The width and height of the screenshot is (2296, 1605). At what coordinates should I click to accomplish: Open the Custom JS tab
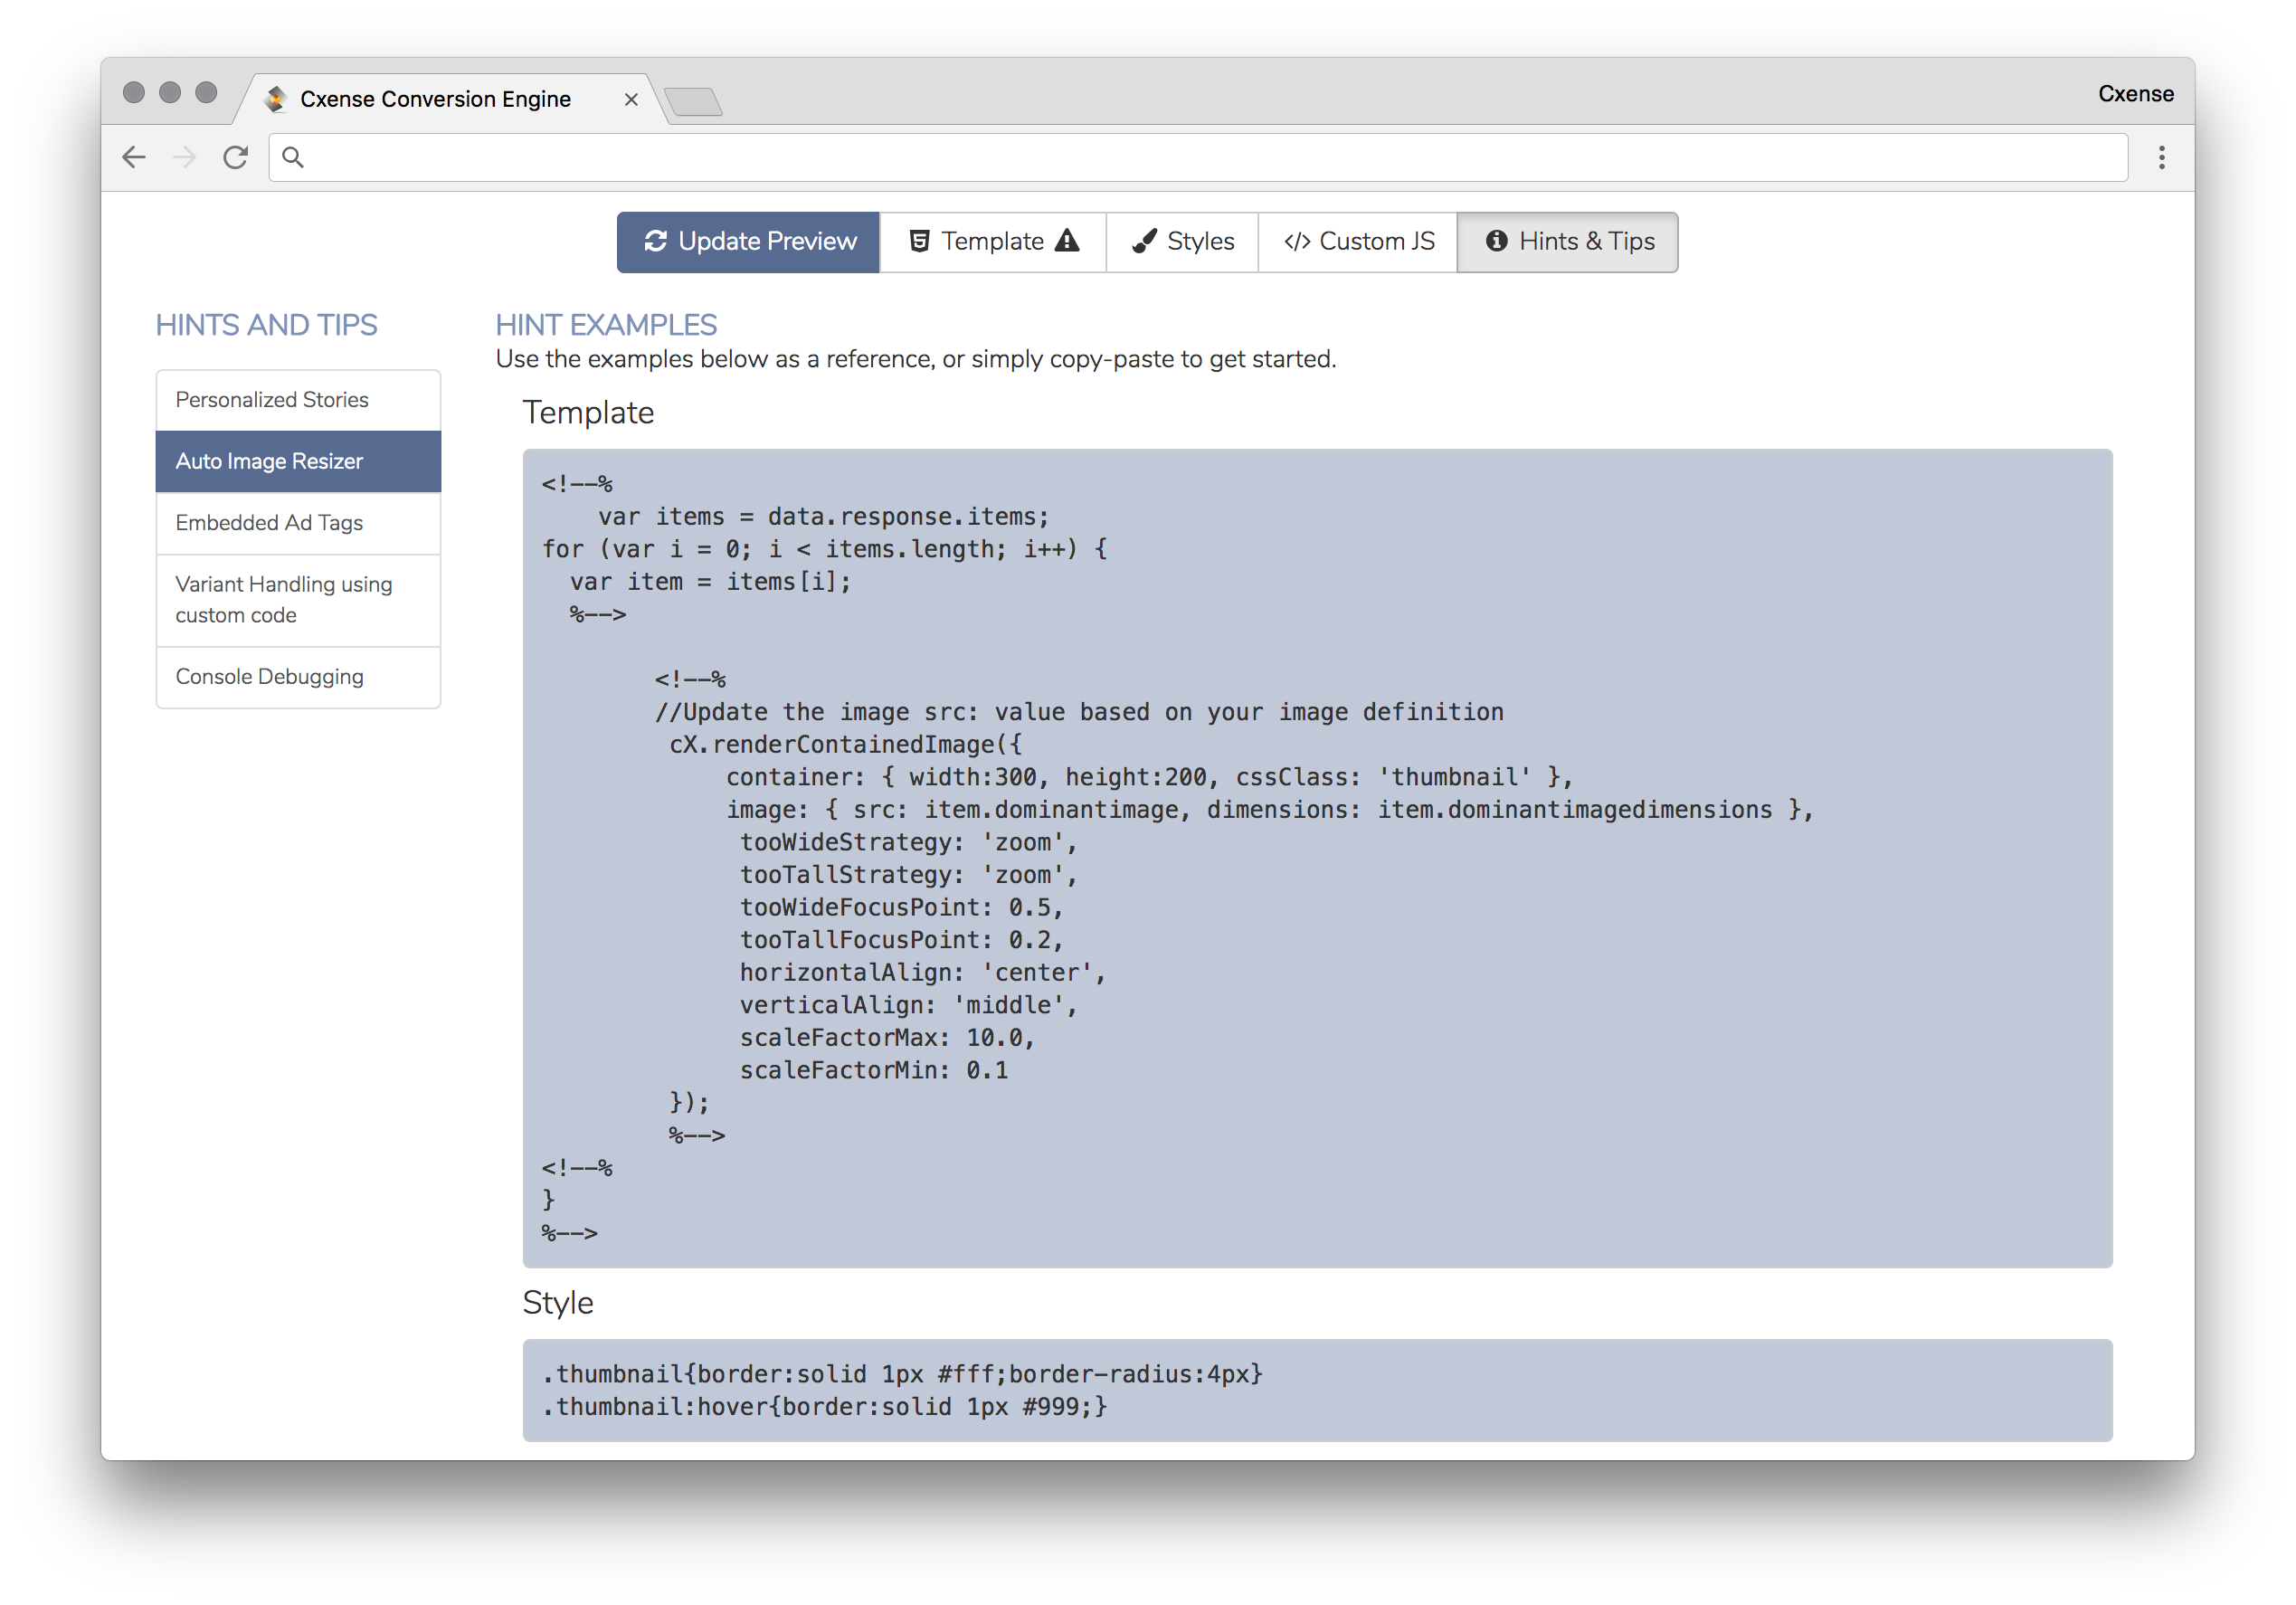(1358, 241)
